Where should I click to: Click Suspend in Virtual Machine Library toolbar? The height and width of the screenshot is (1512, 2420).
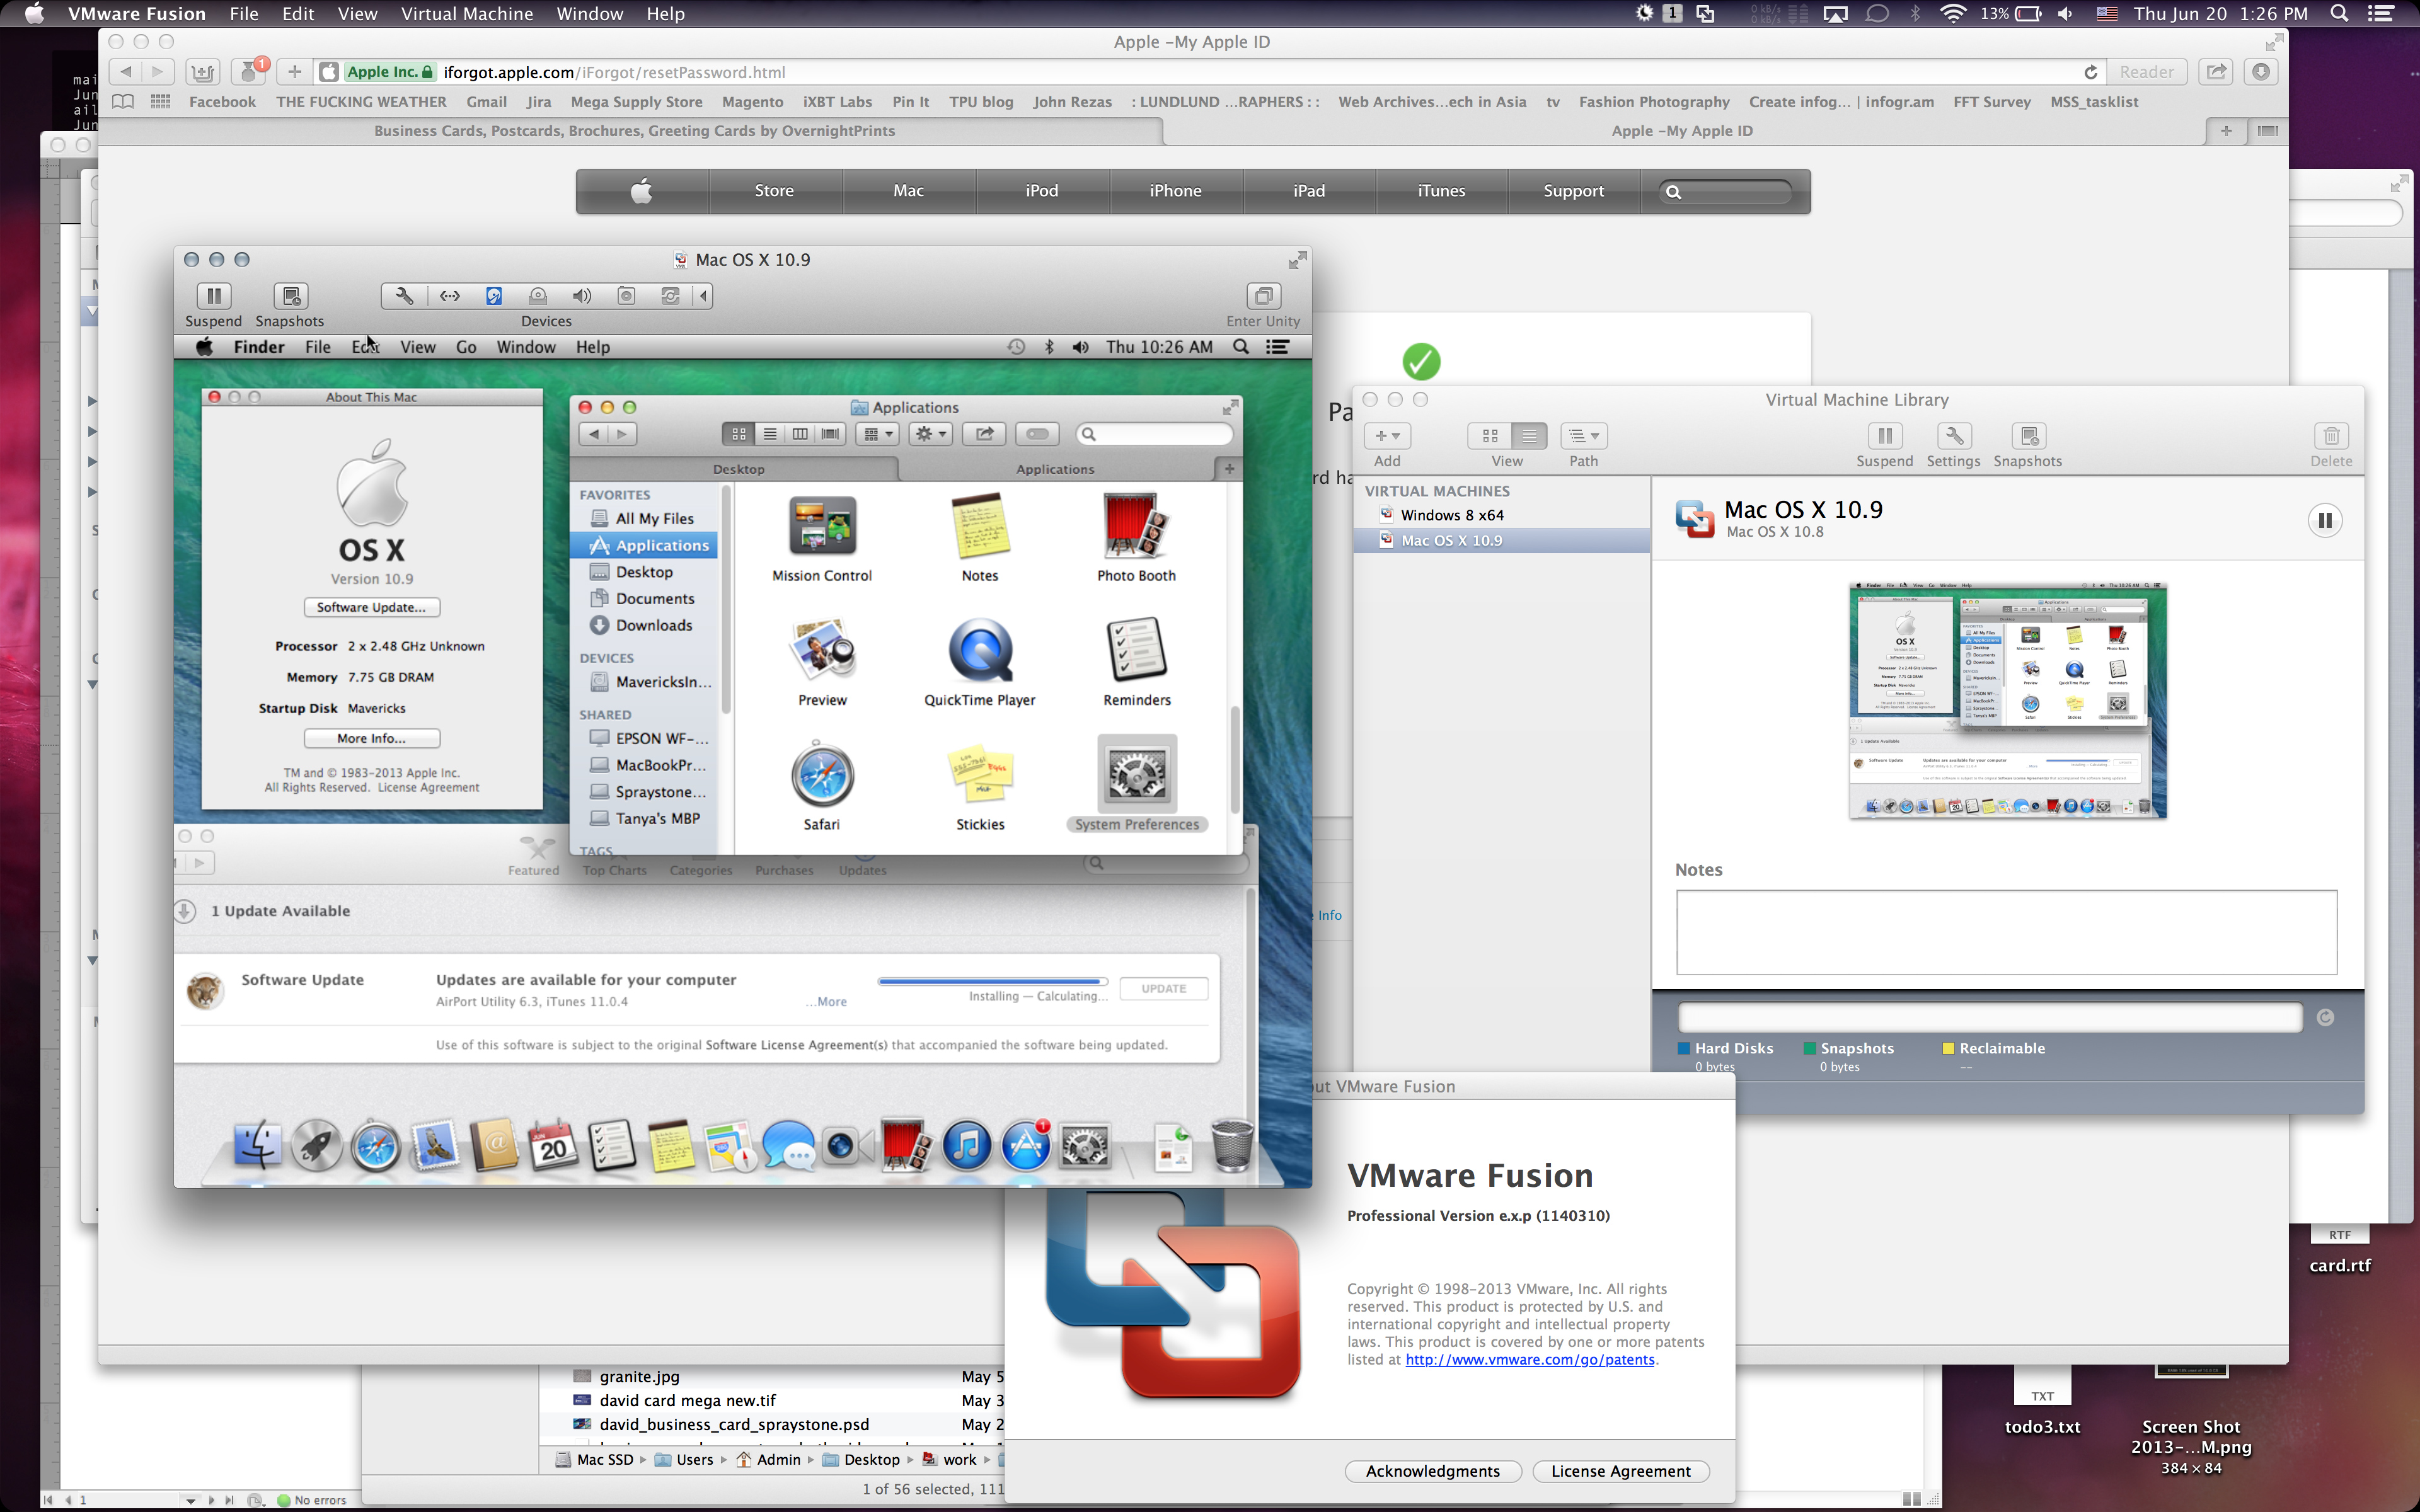(x=1884, y=436)
